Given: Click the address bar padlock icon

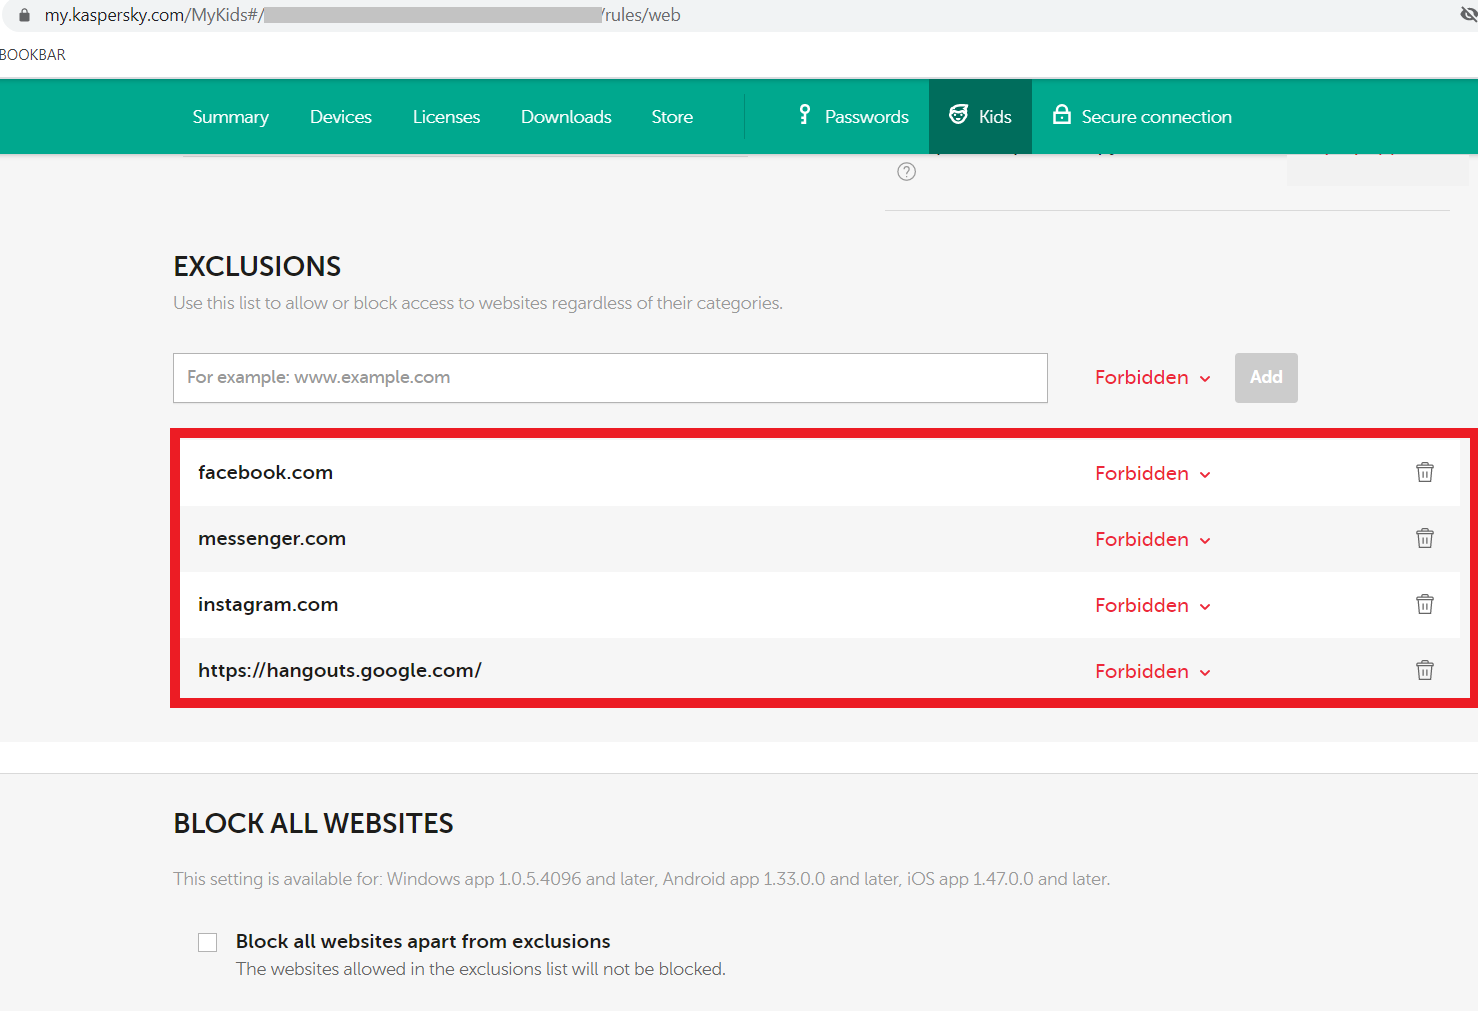Looking at the screenshot, I should (24, 15).
